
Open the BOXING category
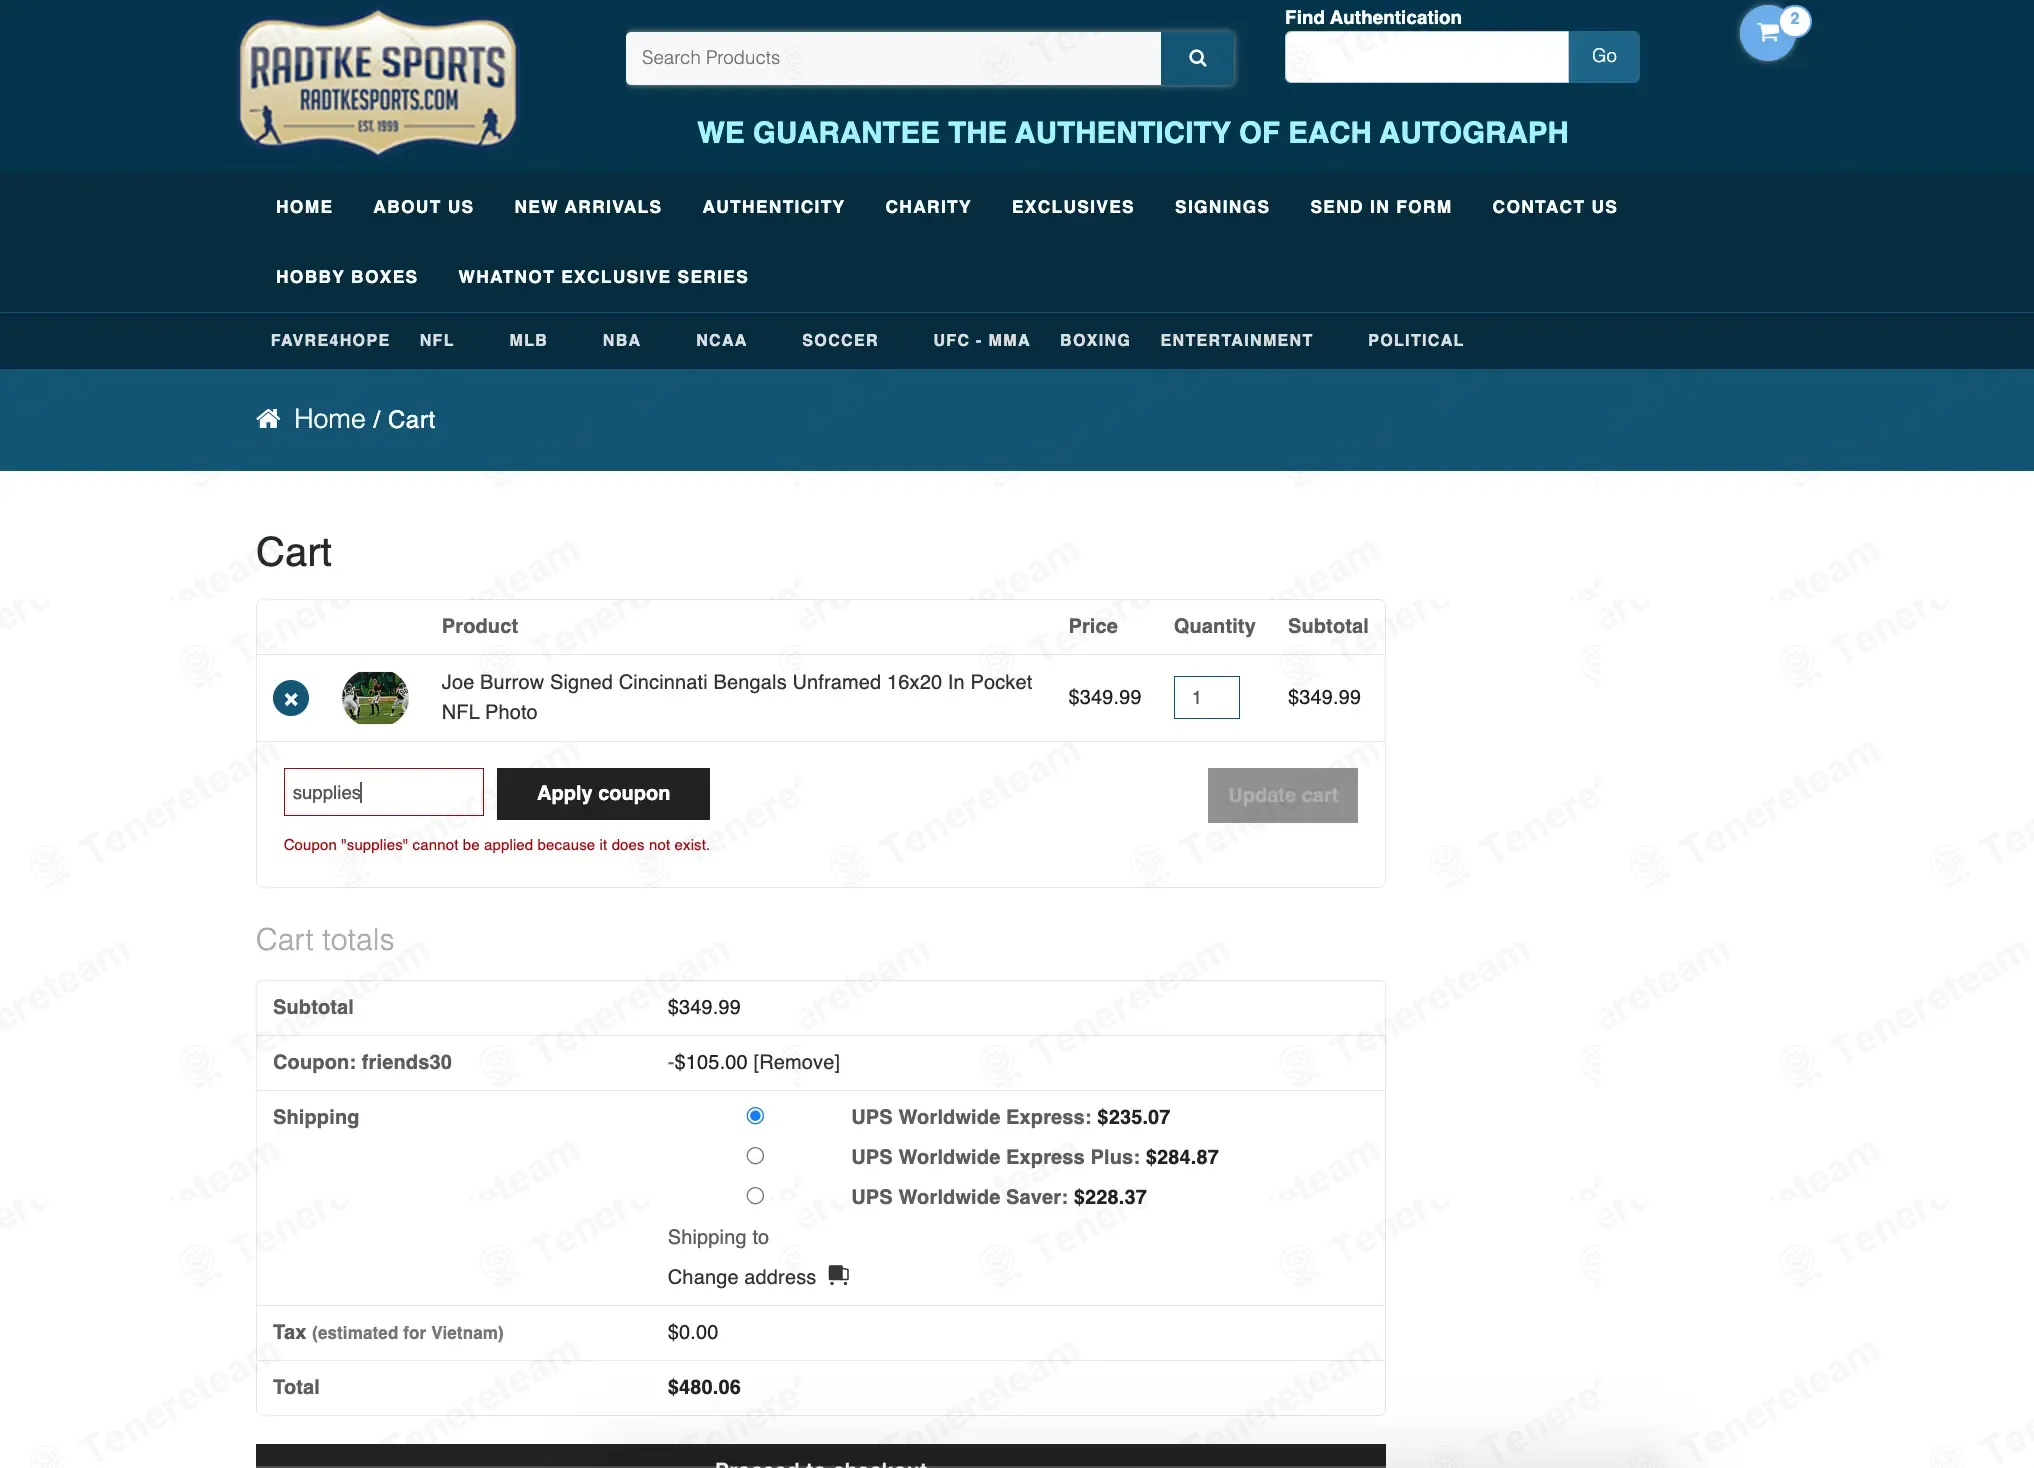click(1095, 340)
